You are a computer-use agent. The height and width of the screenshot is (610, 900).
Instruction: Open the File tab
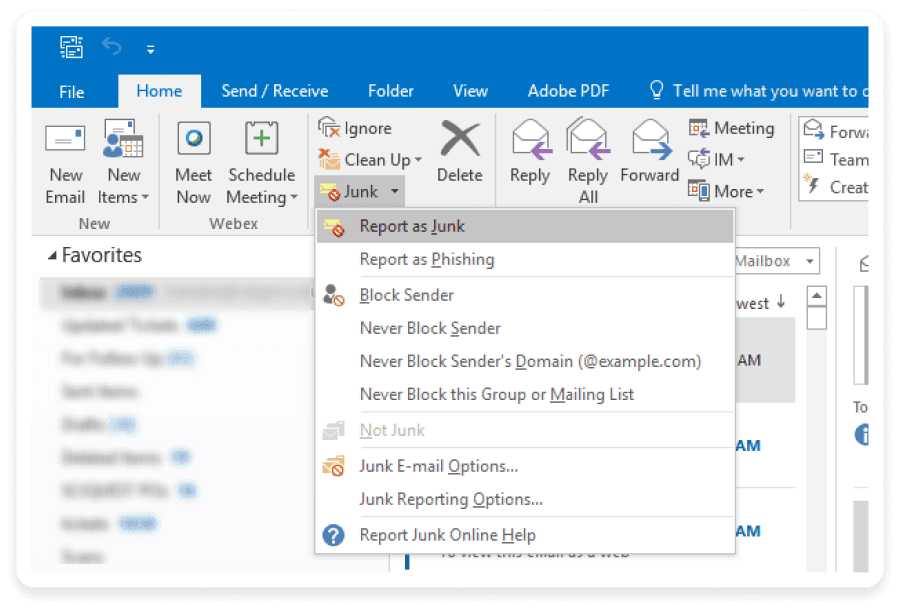pos(72,92)
